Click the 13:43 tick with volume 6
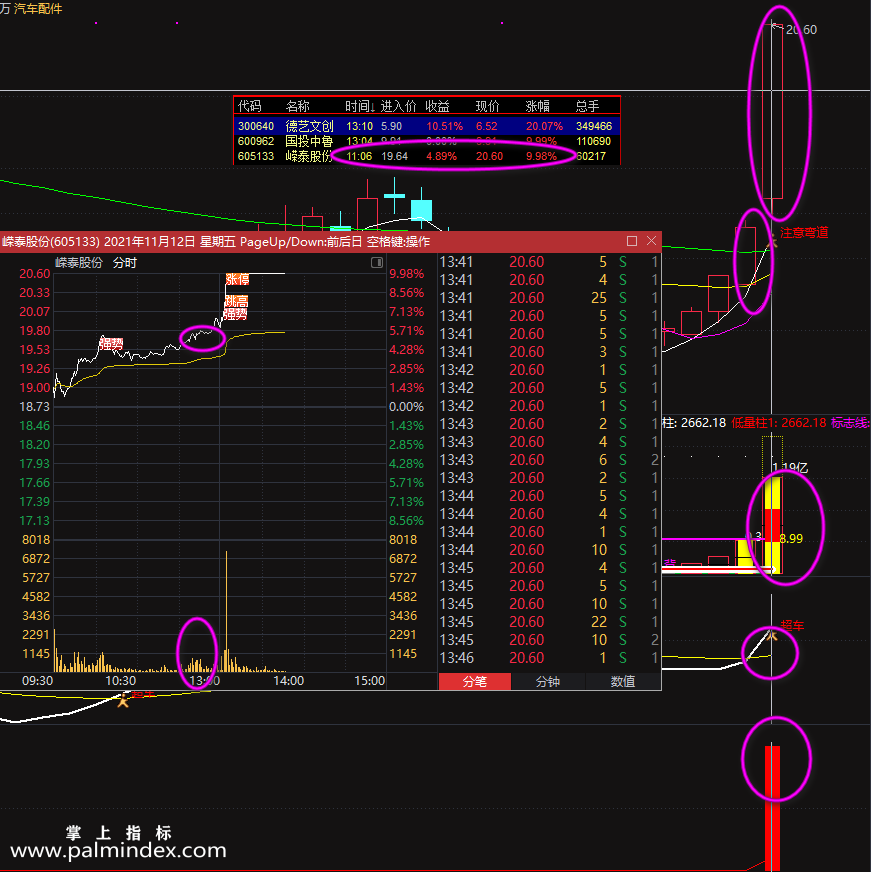 pyautogui.click(x=549, y=460)
